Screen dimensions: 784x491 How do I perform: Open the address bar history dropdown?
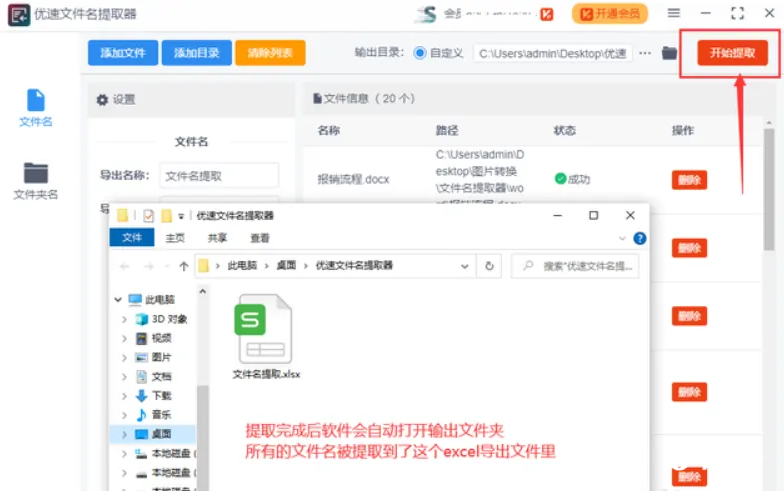(x=464, y=266)
